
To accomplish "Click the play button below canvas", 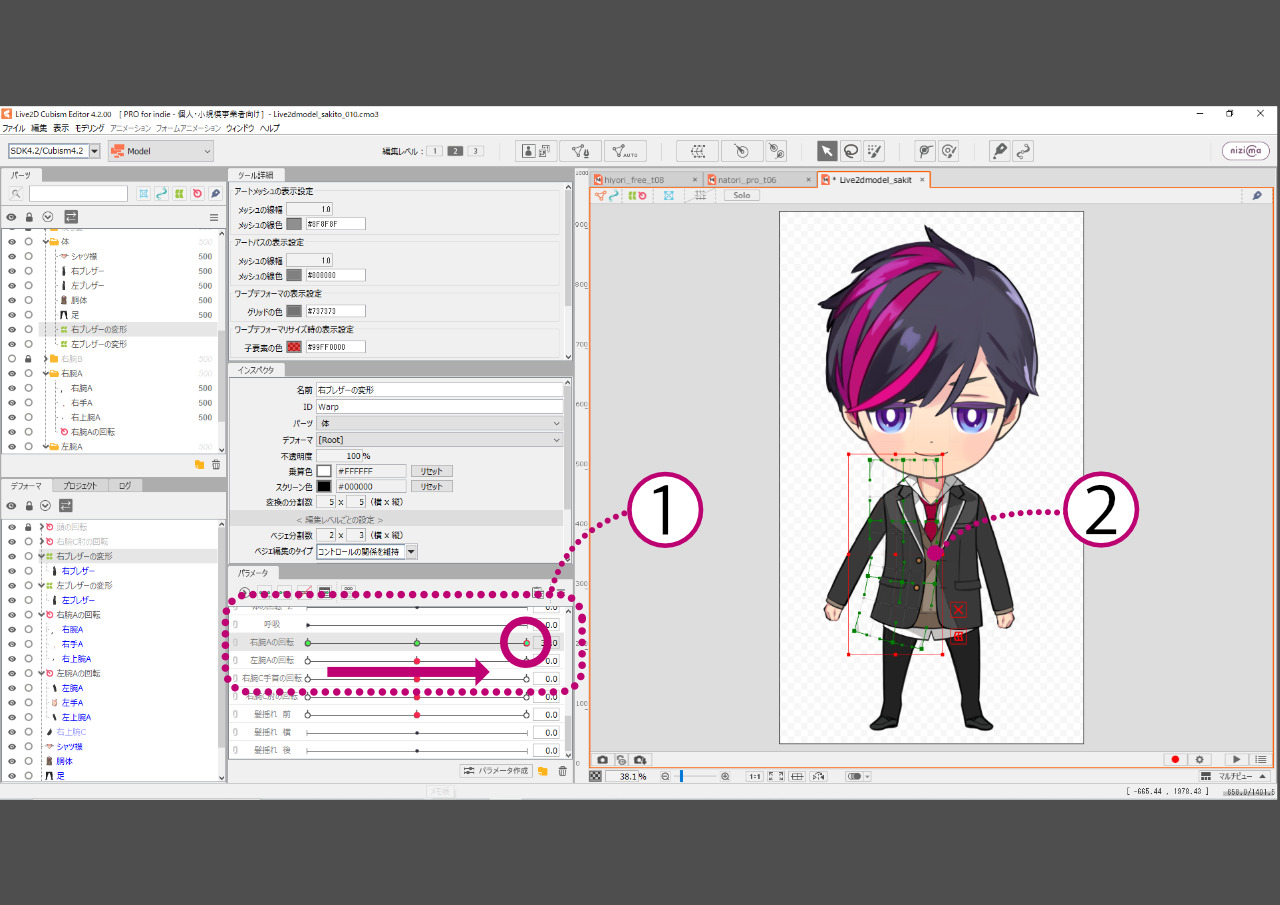I will click(1237, 760).
